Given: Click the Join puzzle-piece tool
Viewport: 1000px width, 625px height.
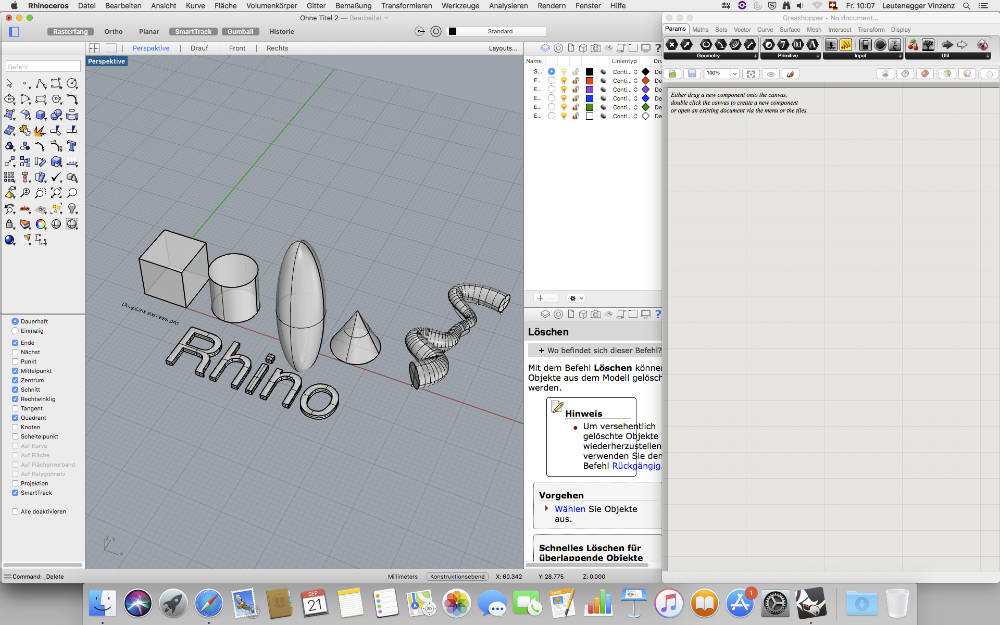Looking at the screenshot, I should tap(26, 131).
